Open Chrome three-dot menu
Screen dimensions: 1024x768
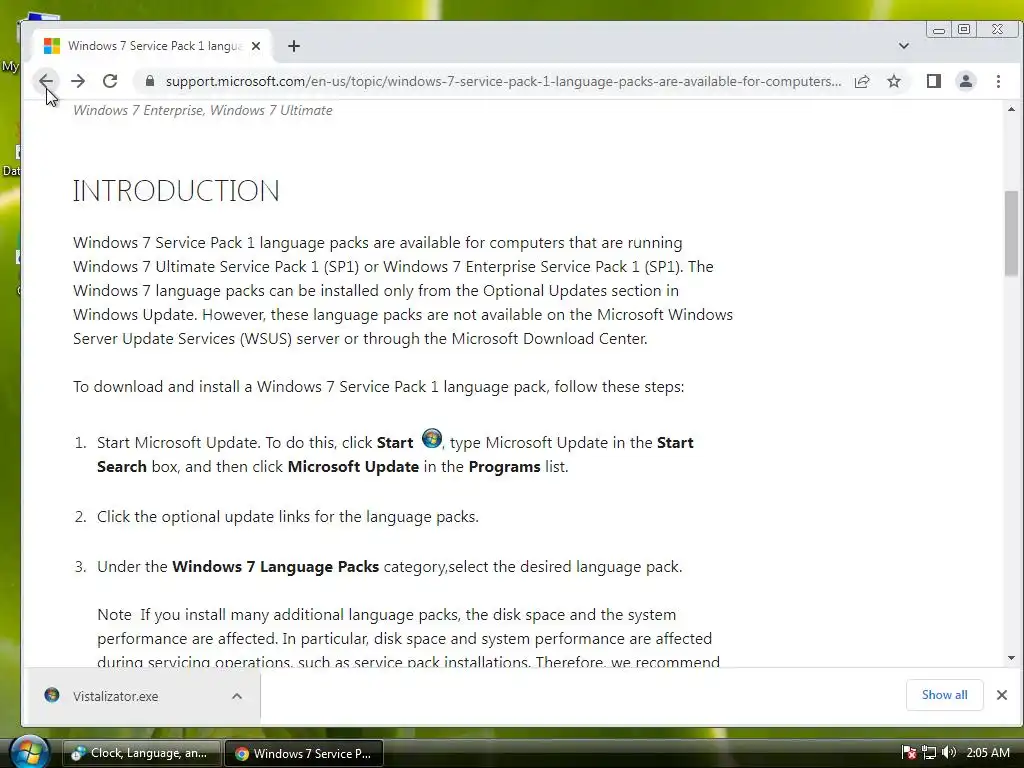[x=998, y=81]
